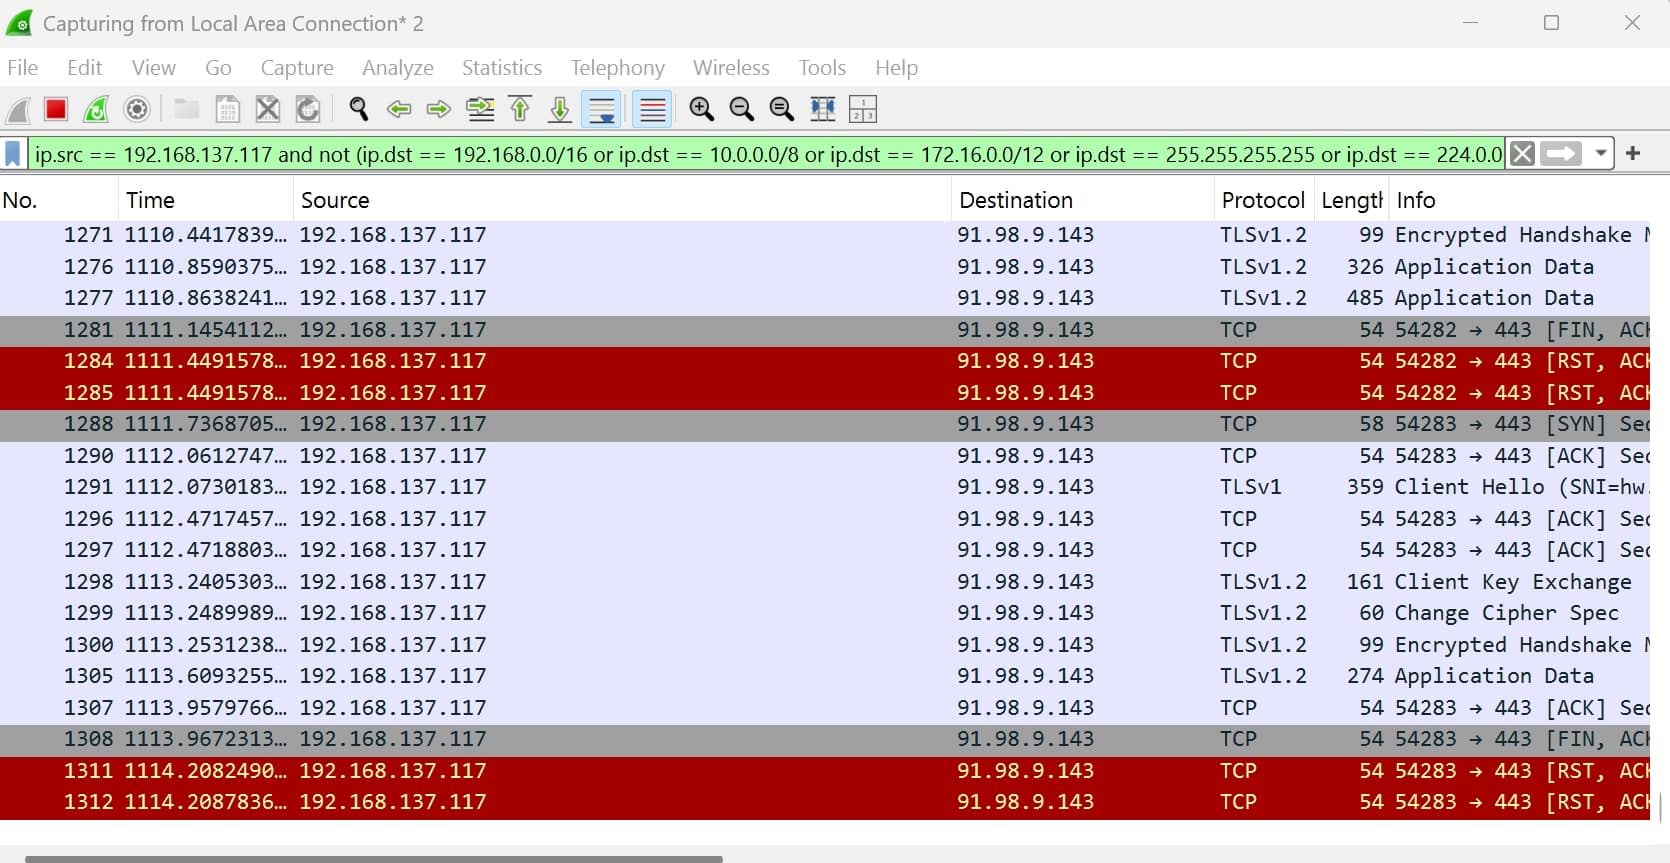1670x863 pixels.
Task: Open the Analyze menu
Action: (x=397, y=68)
